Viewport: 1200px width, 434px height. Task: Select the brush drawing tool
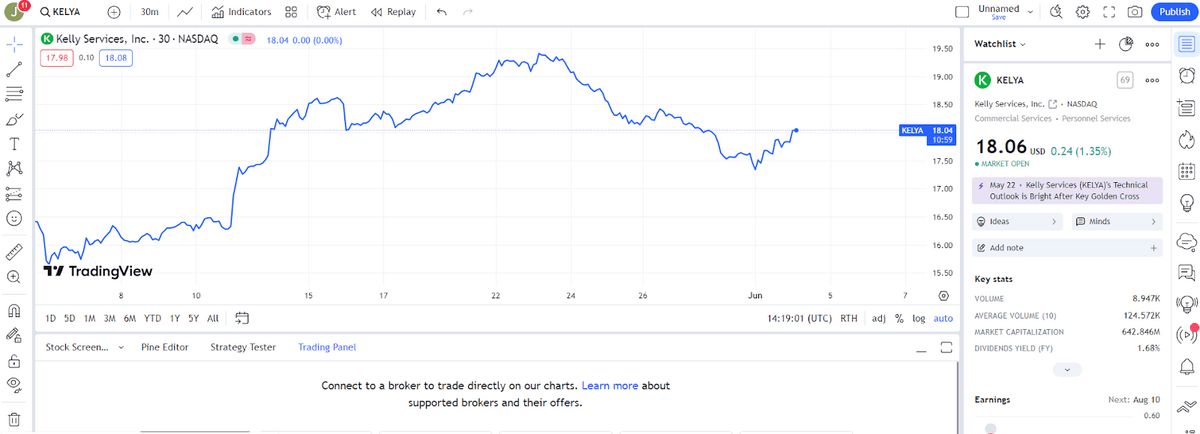(x=14, y=119)
